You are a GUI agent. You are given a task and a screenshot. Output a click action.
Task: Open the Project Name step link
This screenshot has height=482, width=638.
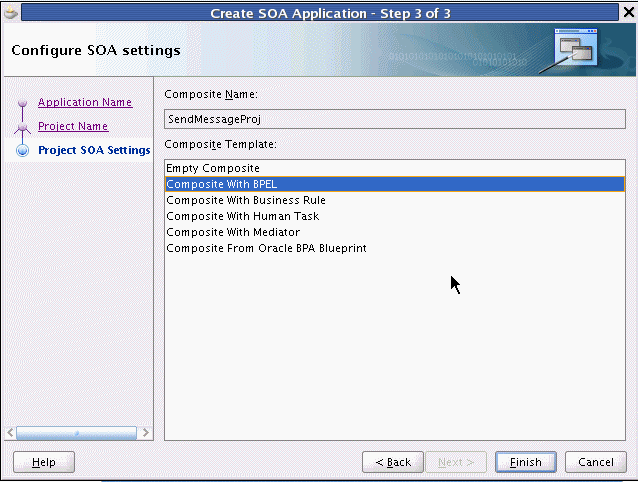(x=73, y=126)
